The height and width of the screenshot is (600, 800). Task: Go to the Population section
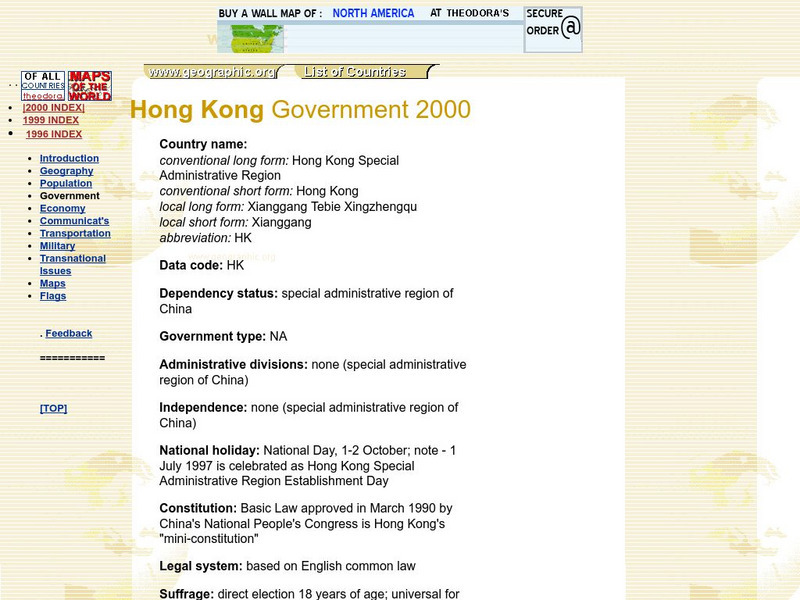point(66,183)
